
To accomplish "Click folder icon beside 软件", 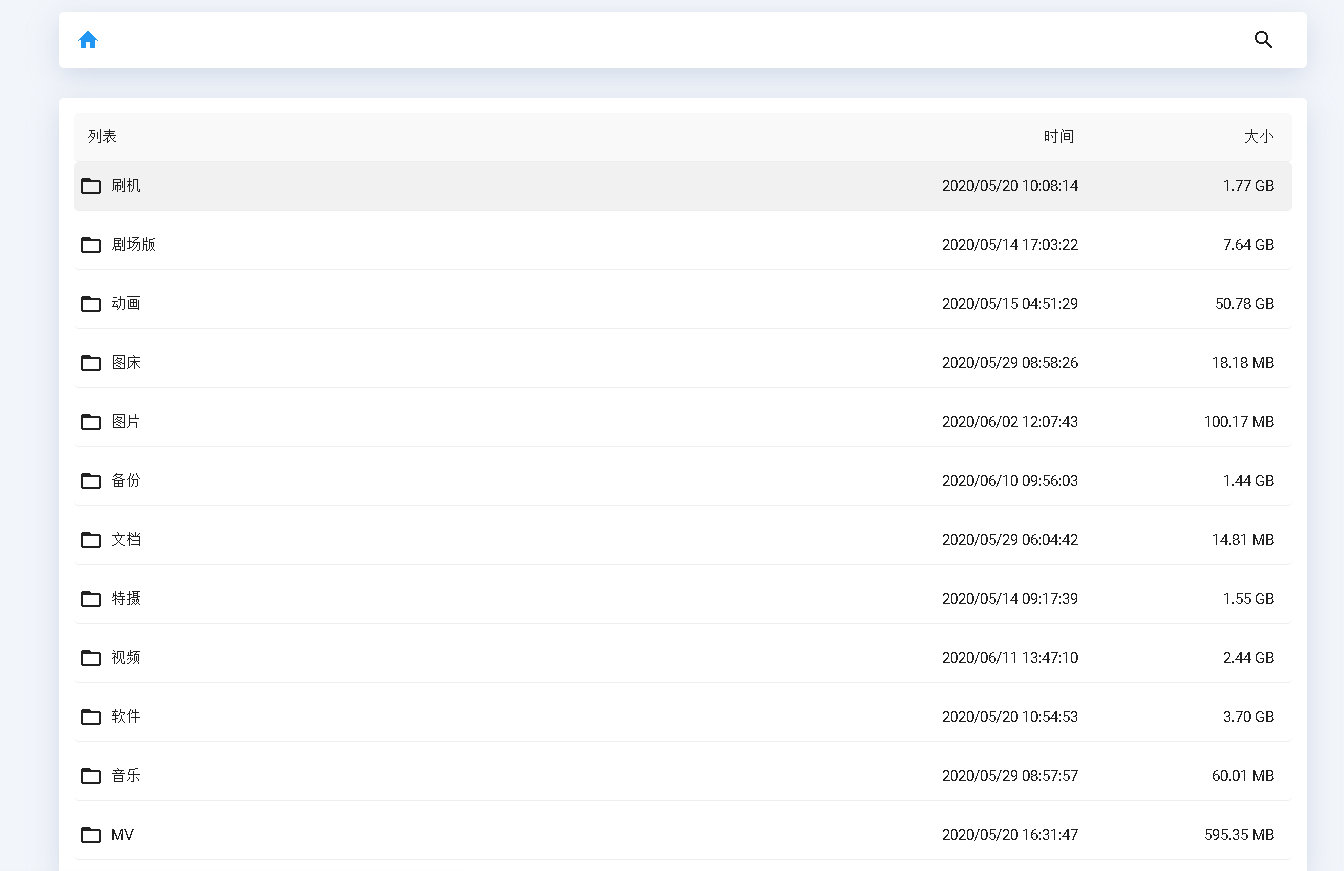I will (91, 717).
